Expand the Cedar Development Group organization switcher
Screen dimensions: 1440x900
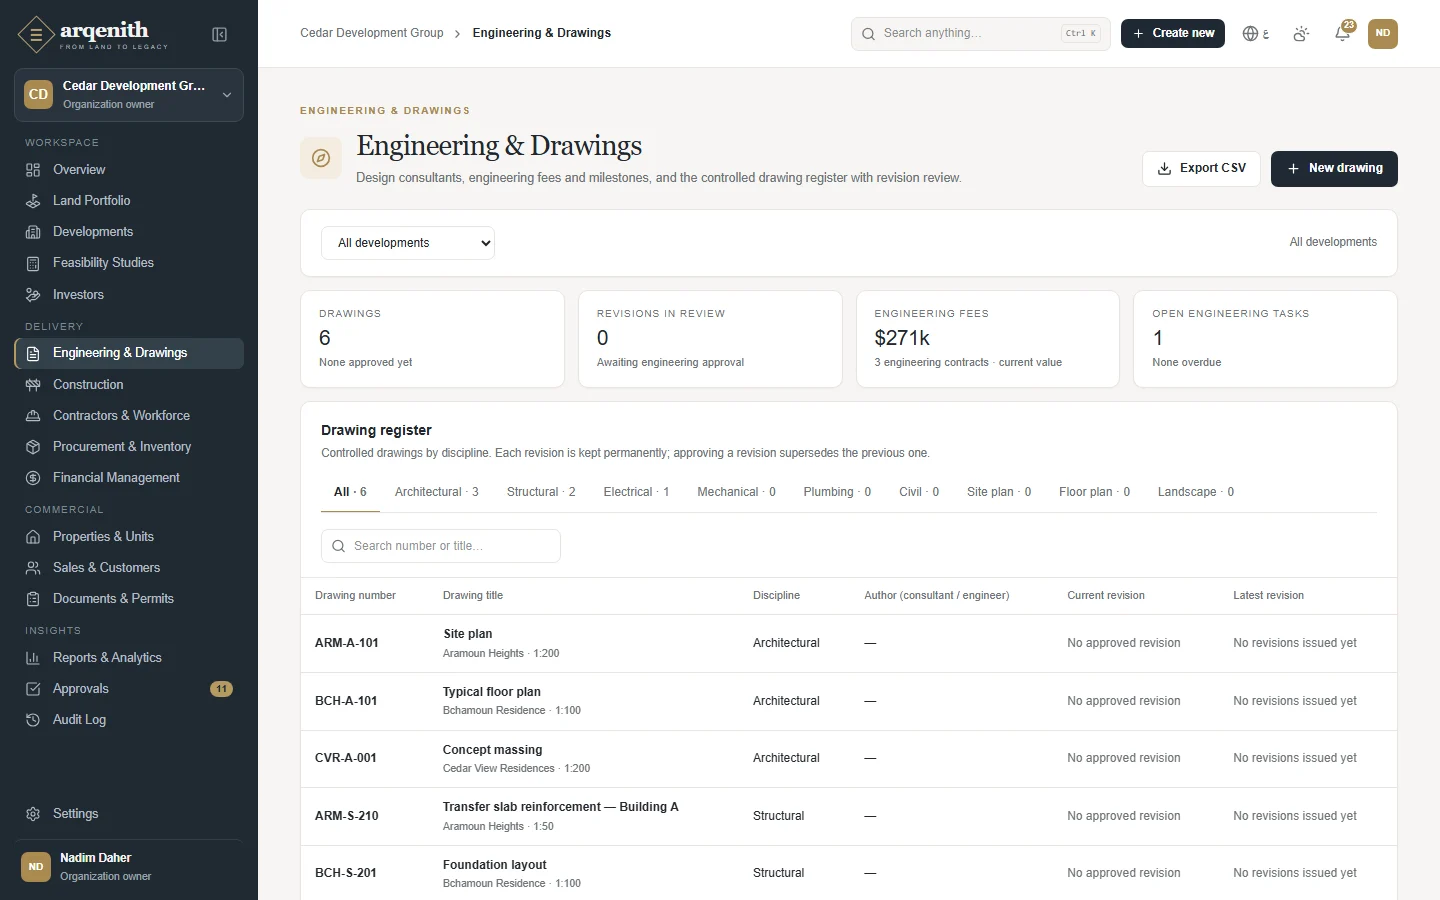129,95
